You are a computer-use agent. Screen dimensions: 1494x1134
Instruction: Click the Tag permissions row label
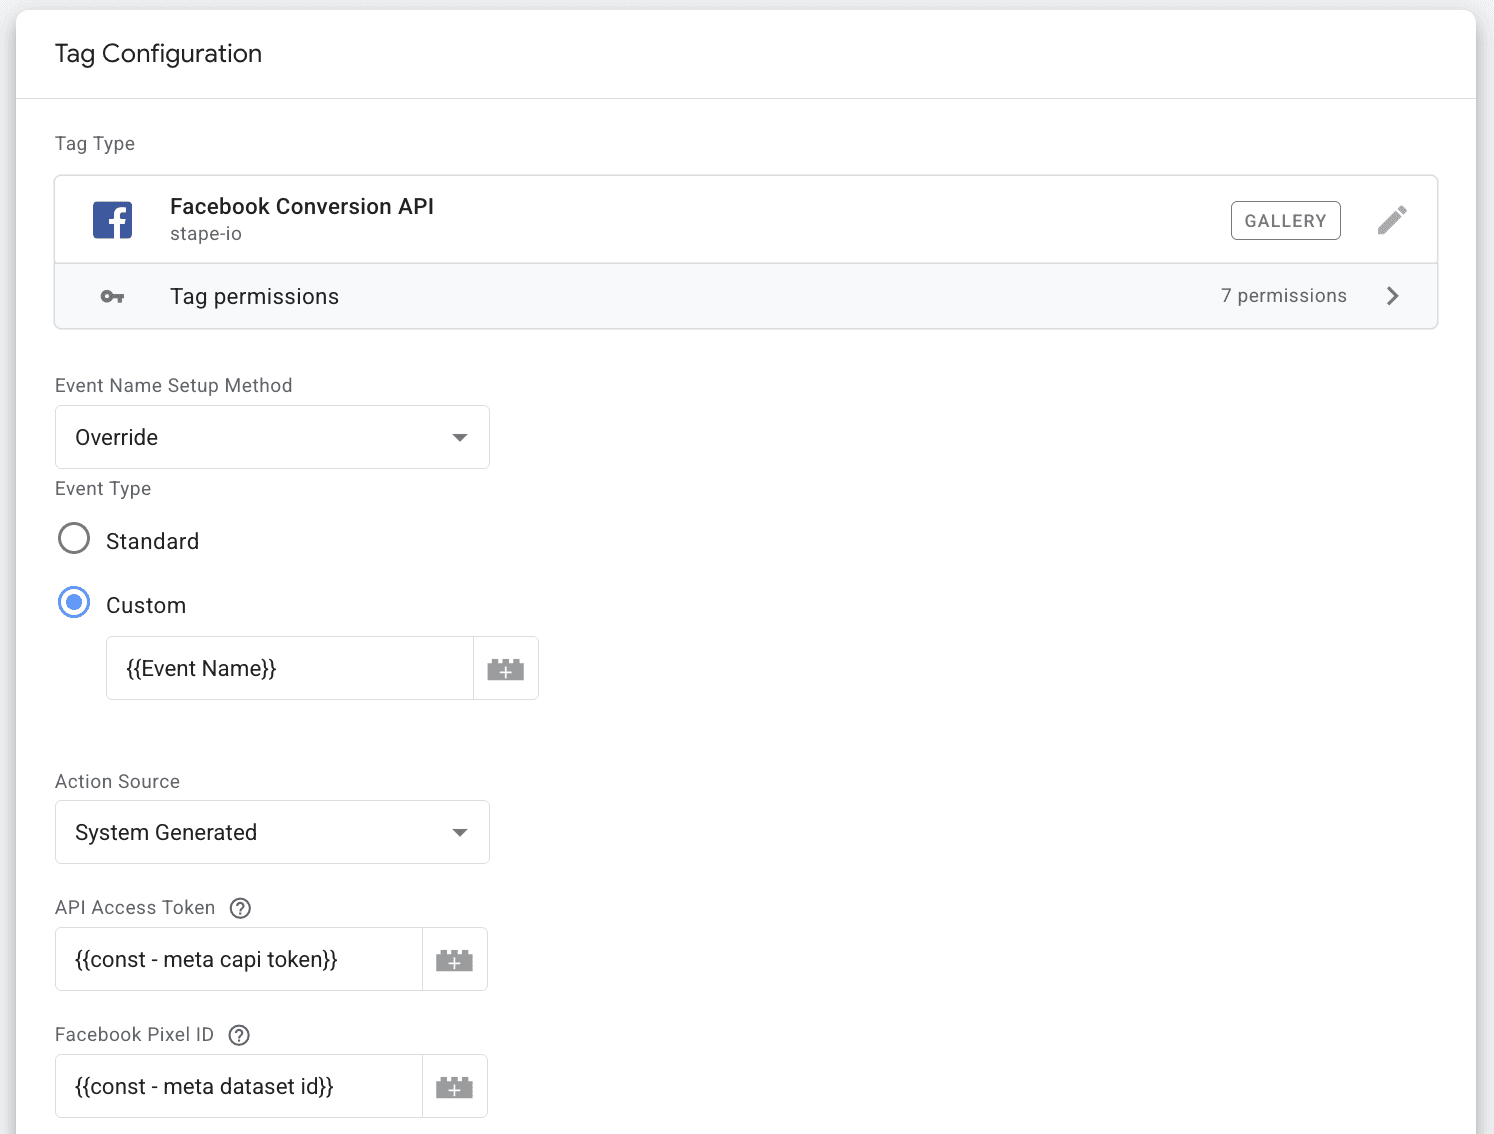click(x=254, y=296)
